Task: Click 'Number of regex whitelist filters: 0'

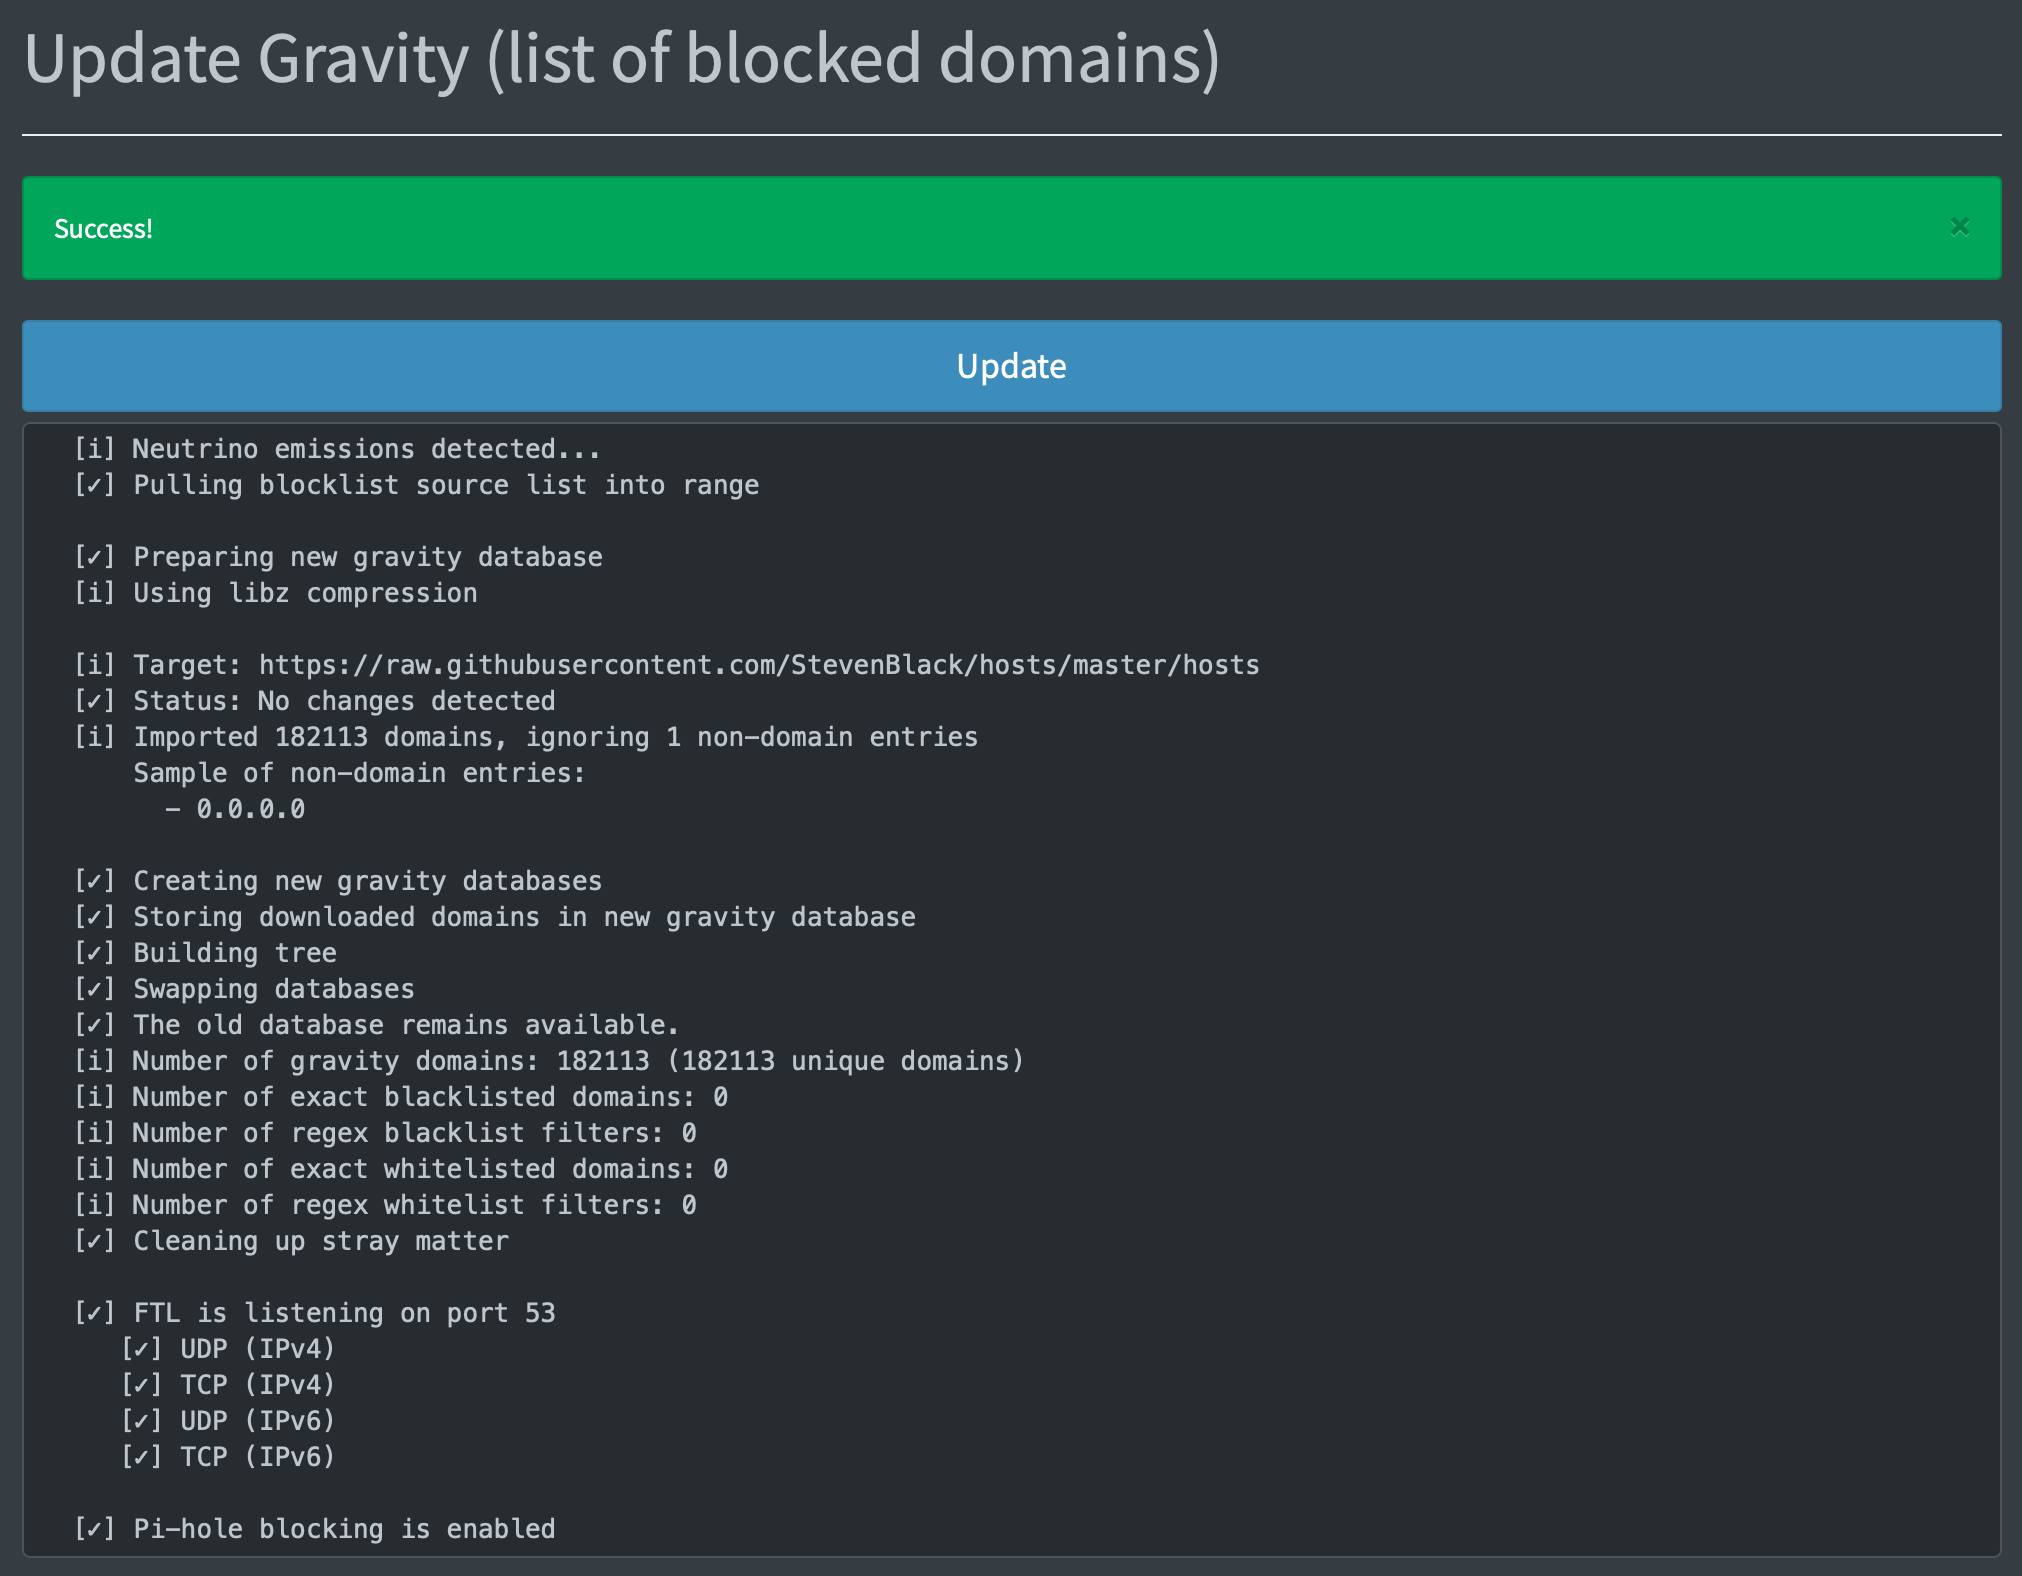Action: 385,1205
